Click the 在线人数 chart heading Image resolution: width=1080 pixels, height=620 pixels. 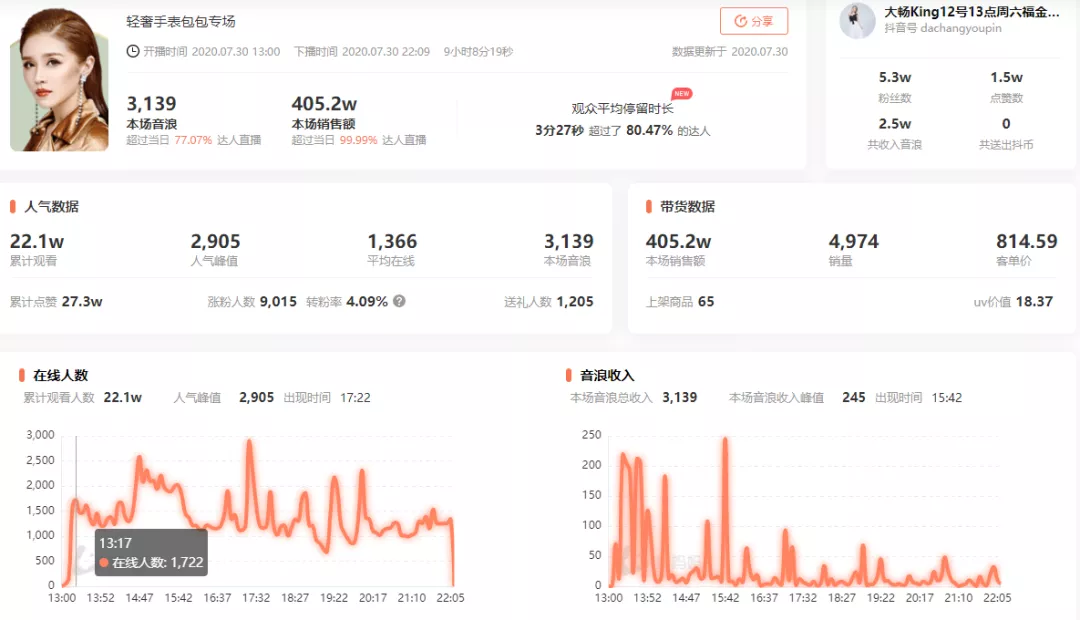[x=61, y=375]
